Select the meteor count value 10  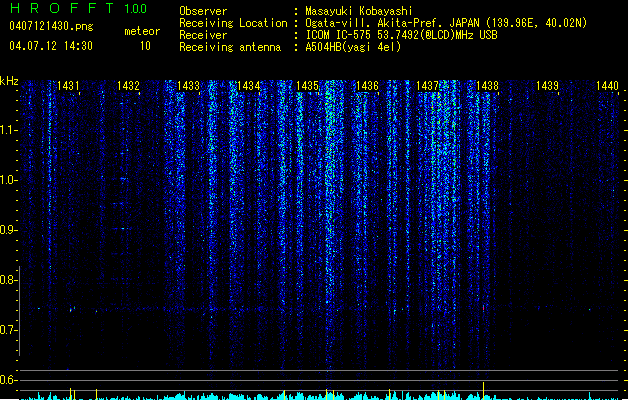145,46
